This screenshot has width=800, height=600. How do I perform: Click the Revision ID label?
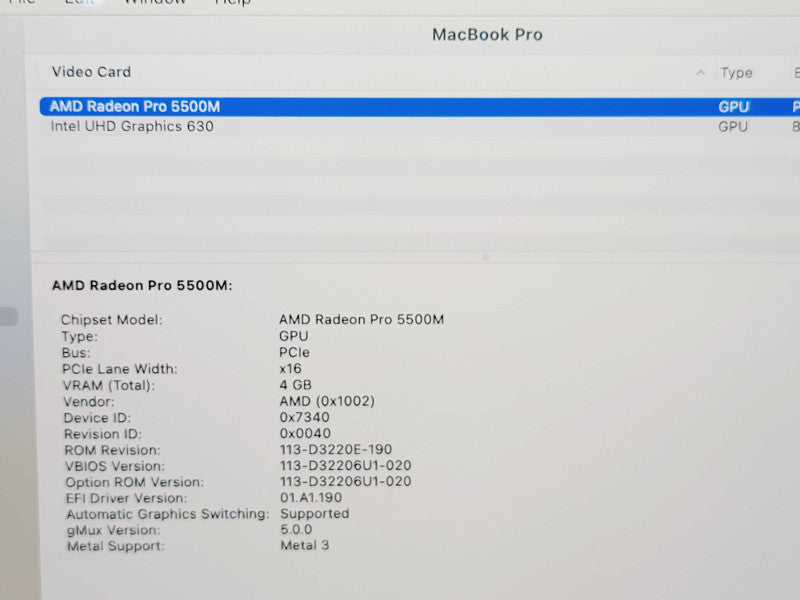[103, 434]
